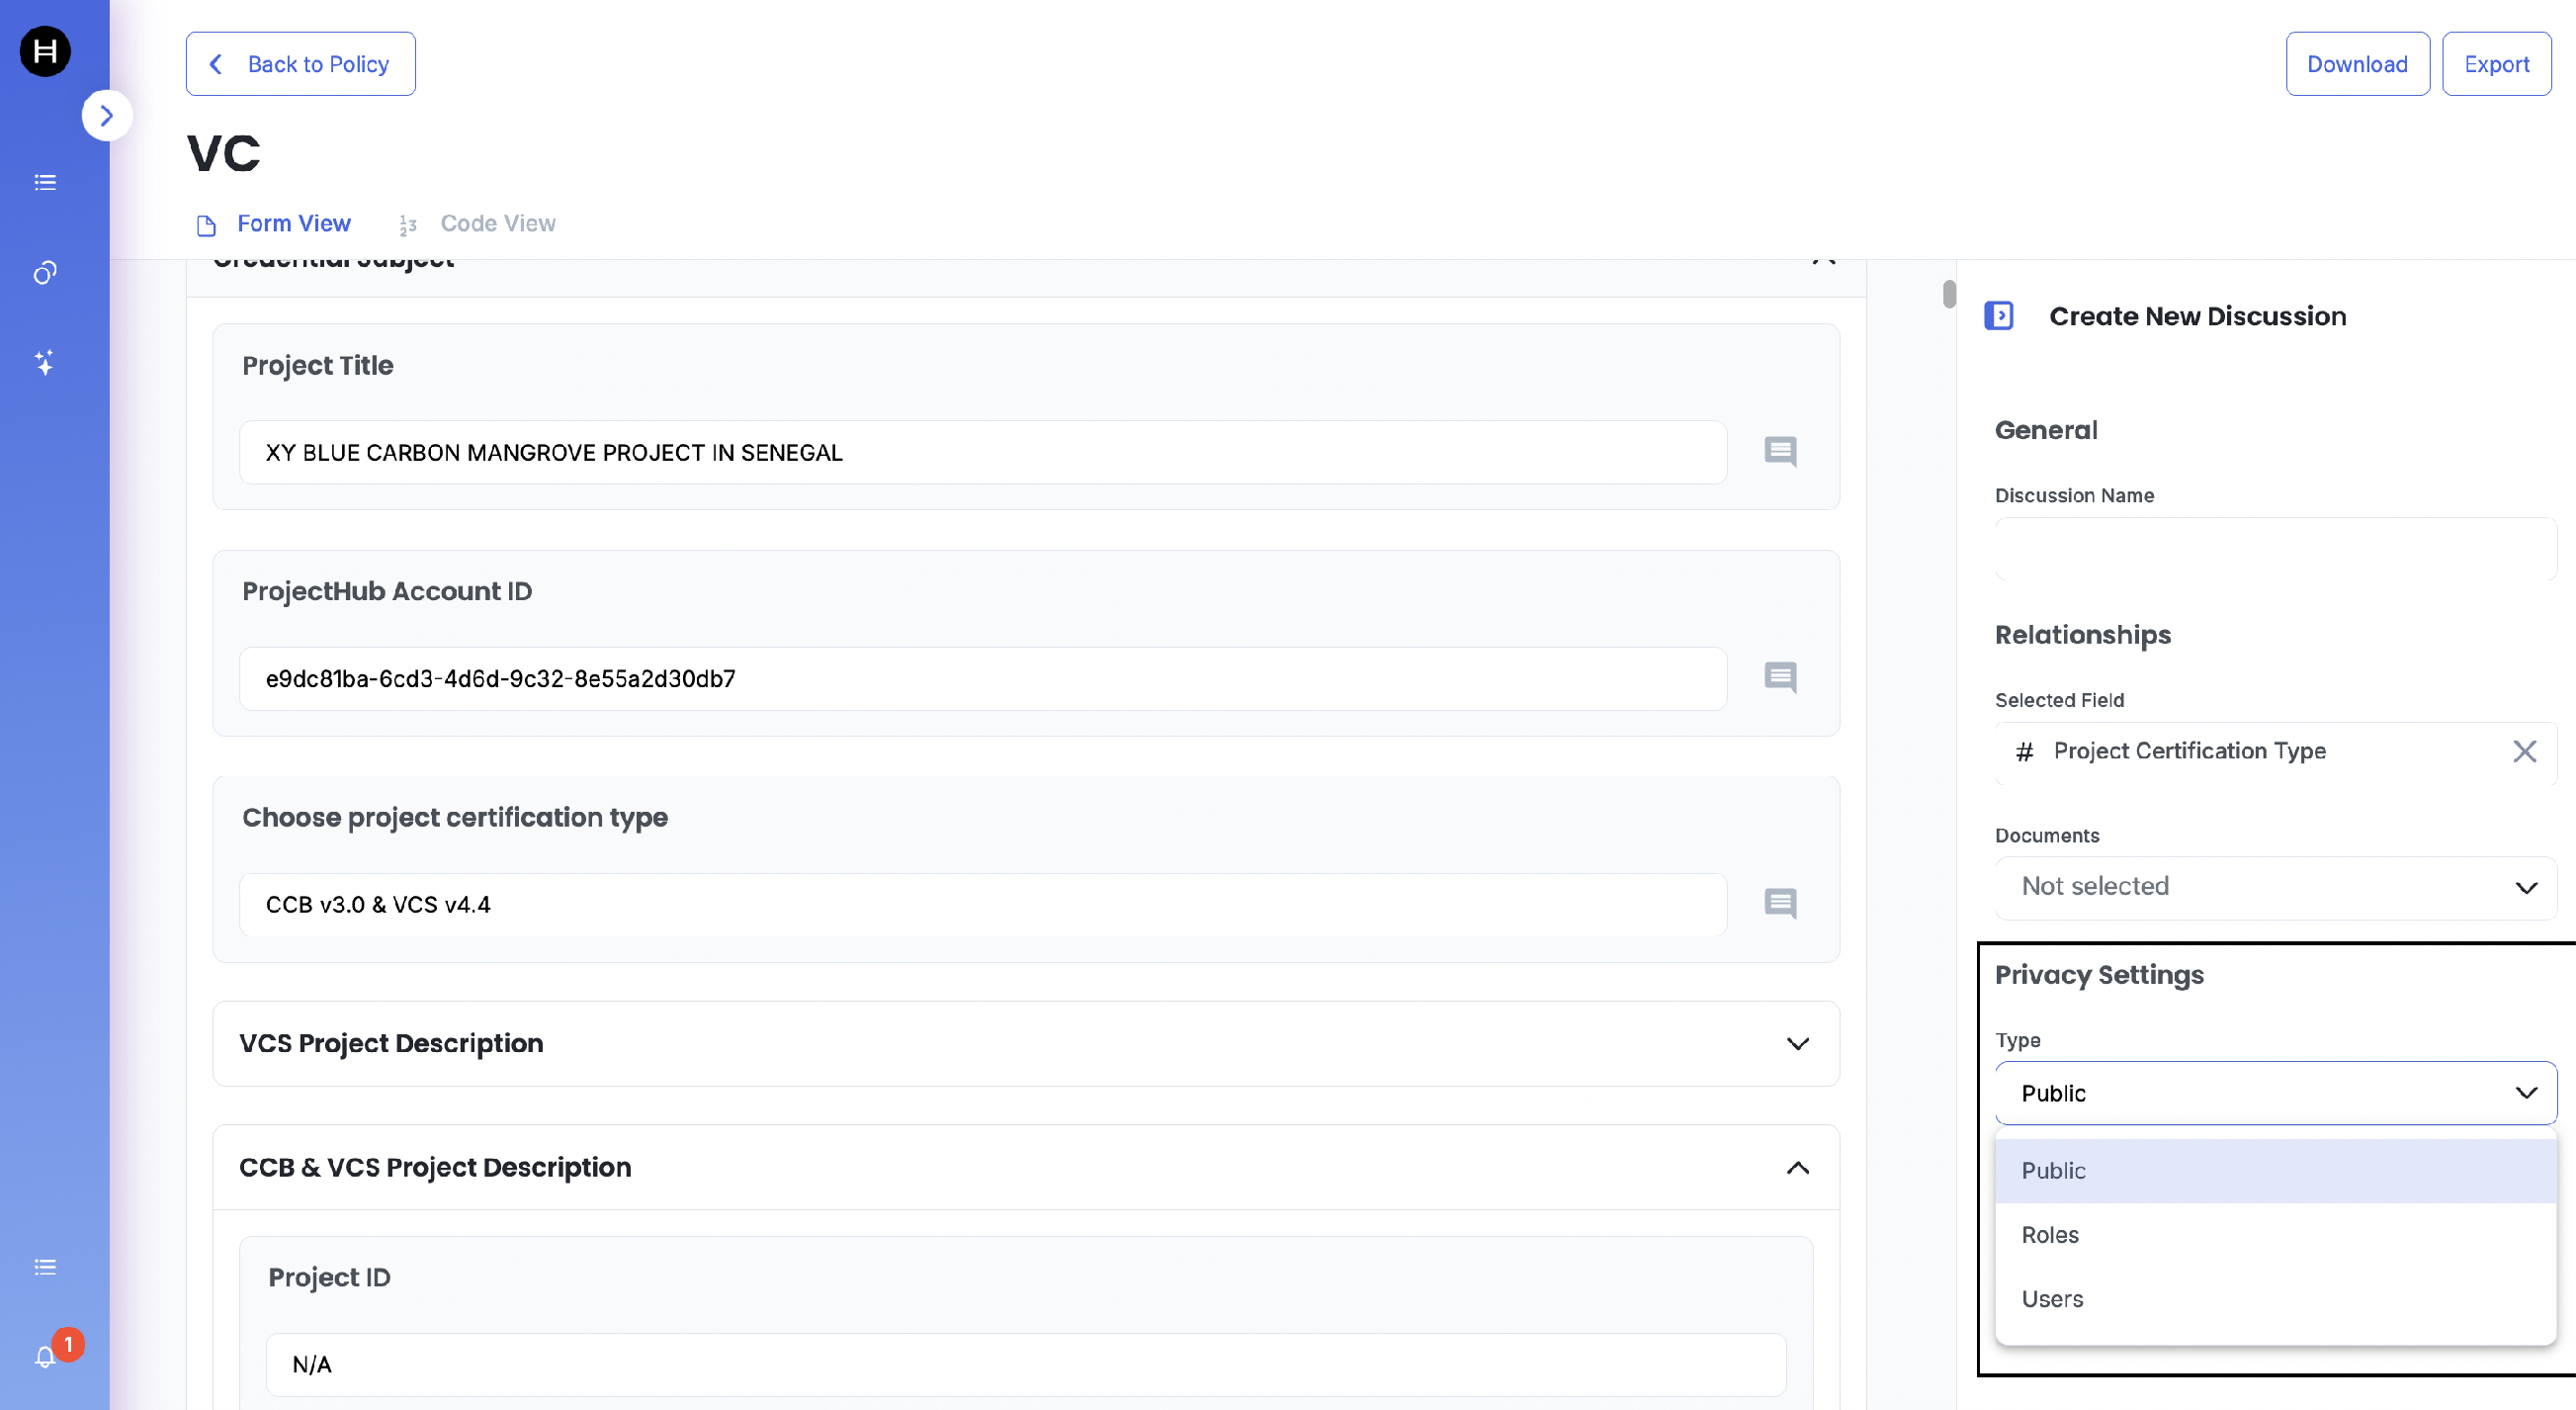This screenshot has width=2576, height=1410.
Task: Expand the sidebar with the arrow button
Action: [x=106, y=116]
